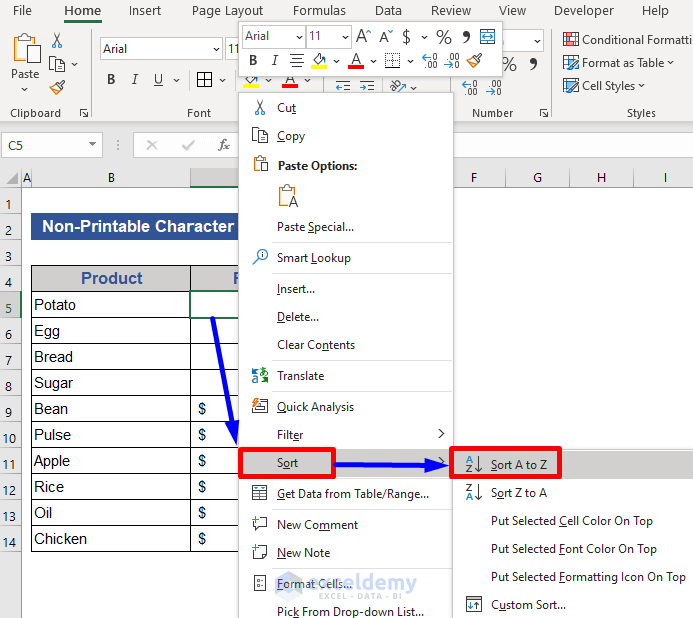This screenshot has height=618, width=693.
Task: Open the Number group dialog launcher
Action: (544, 114)
